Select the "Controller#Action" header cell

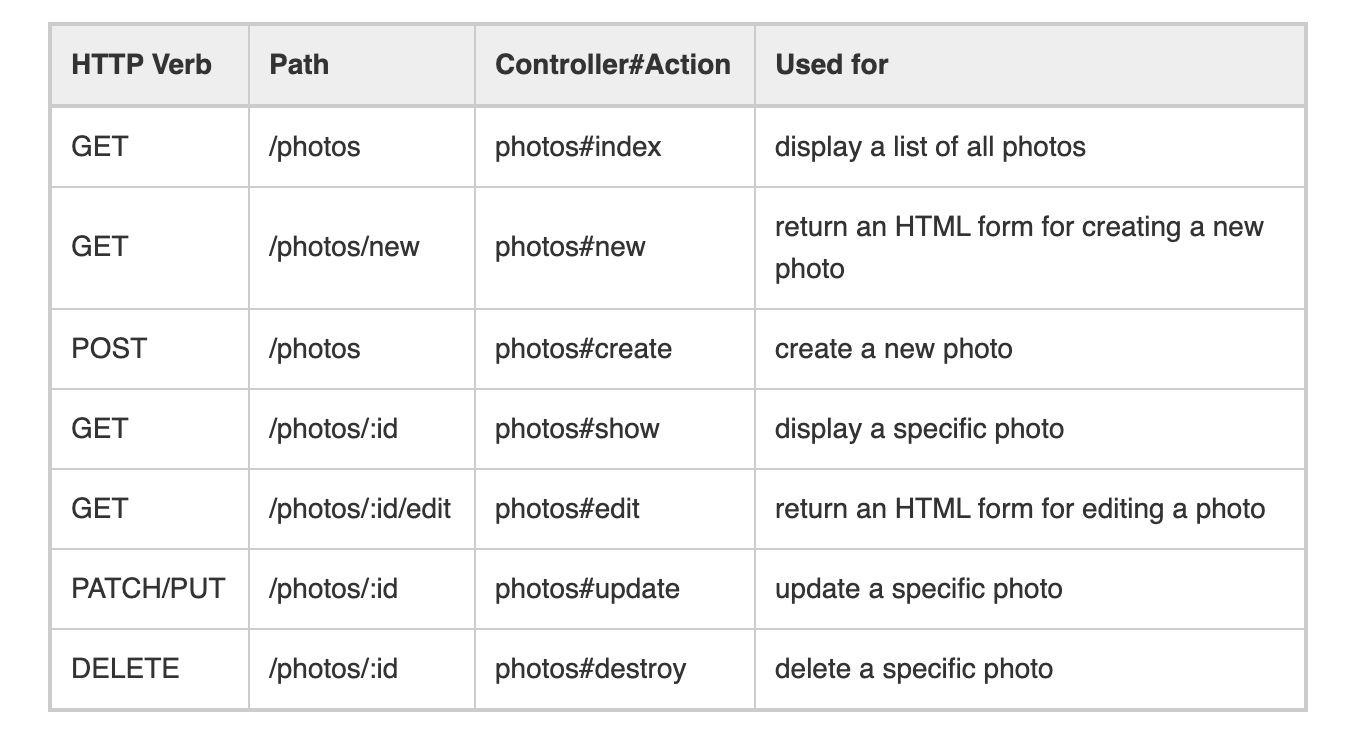[x=612, y=65]
